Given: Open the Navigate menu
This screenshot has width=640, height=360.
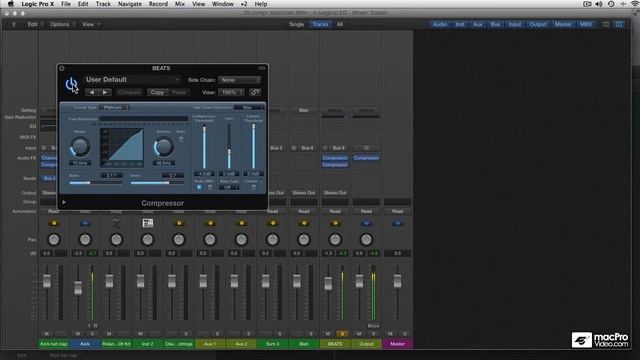Looking at the screenshot, I should coord(130,4).
